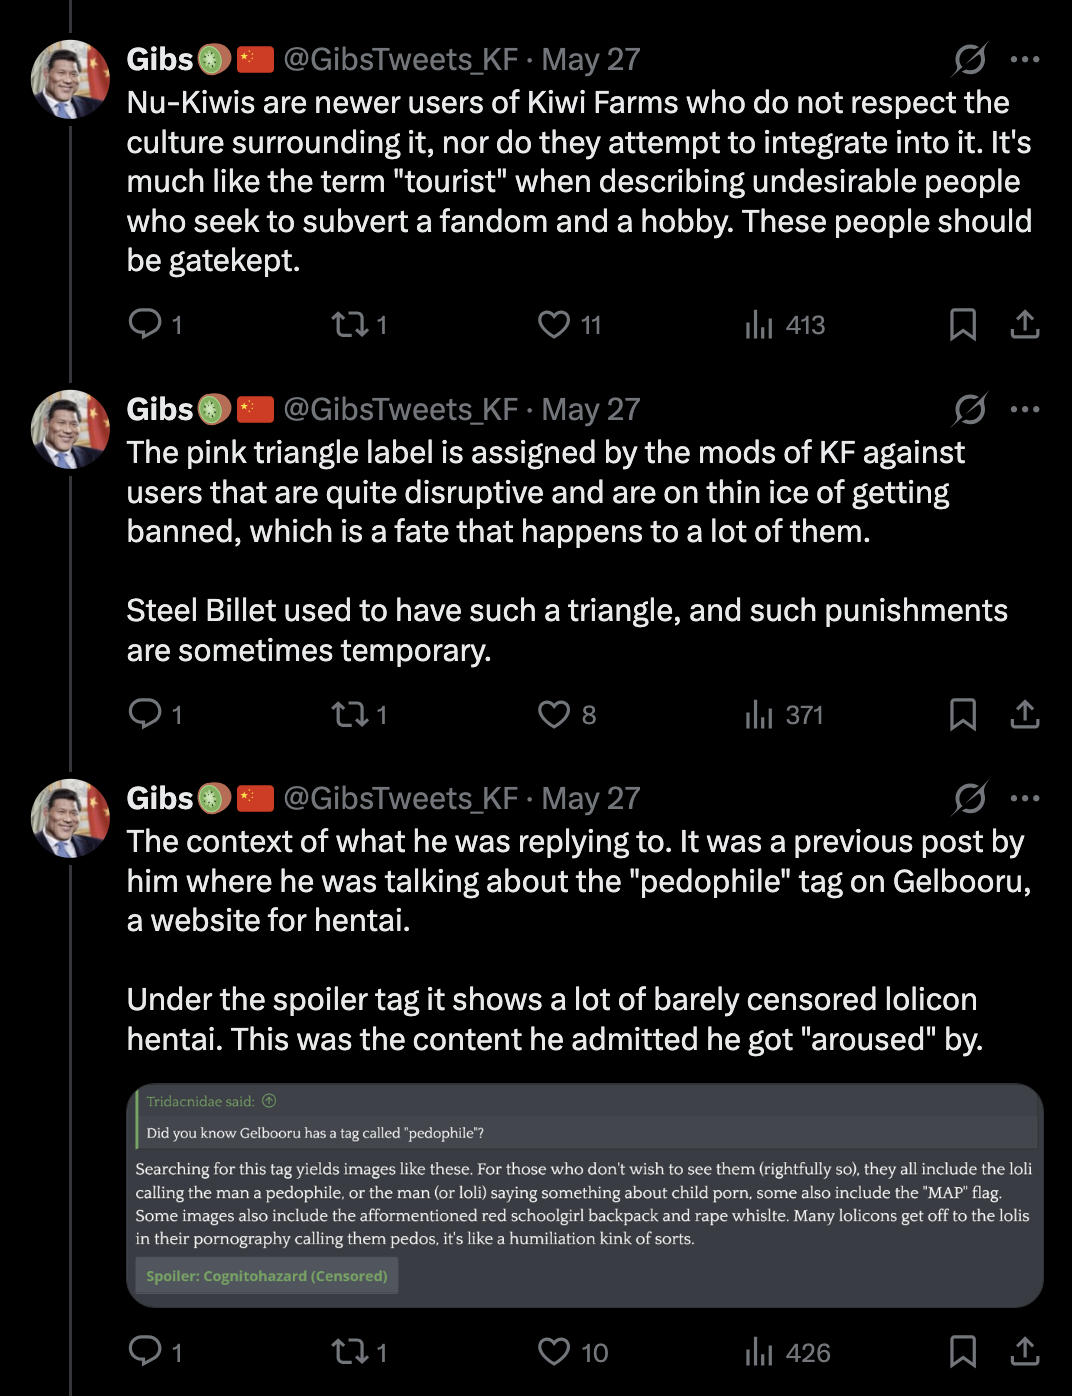Open May 27 timestamp of second tweet
The image size is (1072, 1396).
point(590,409)
